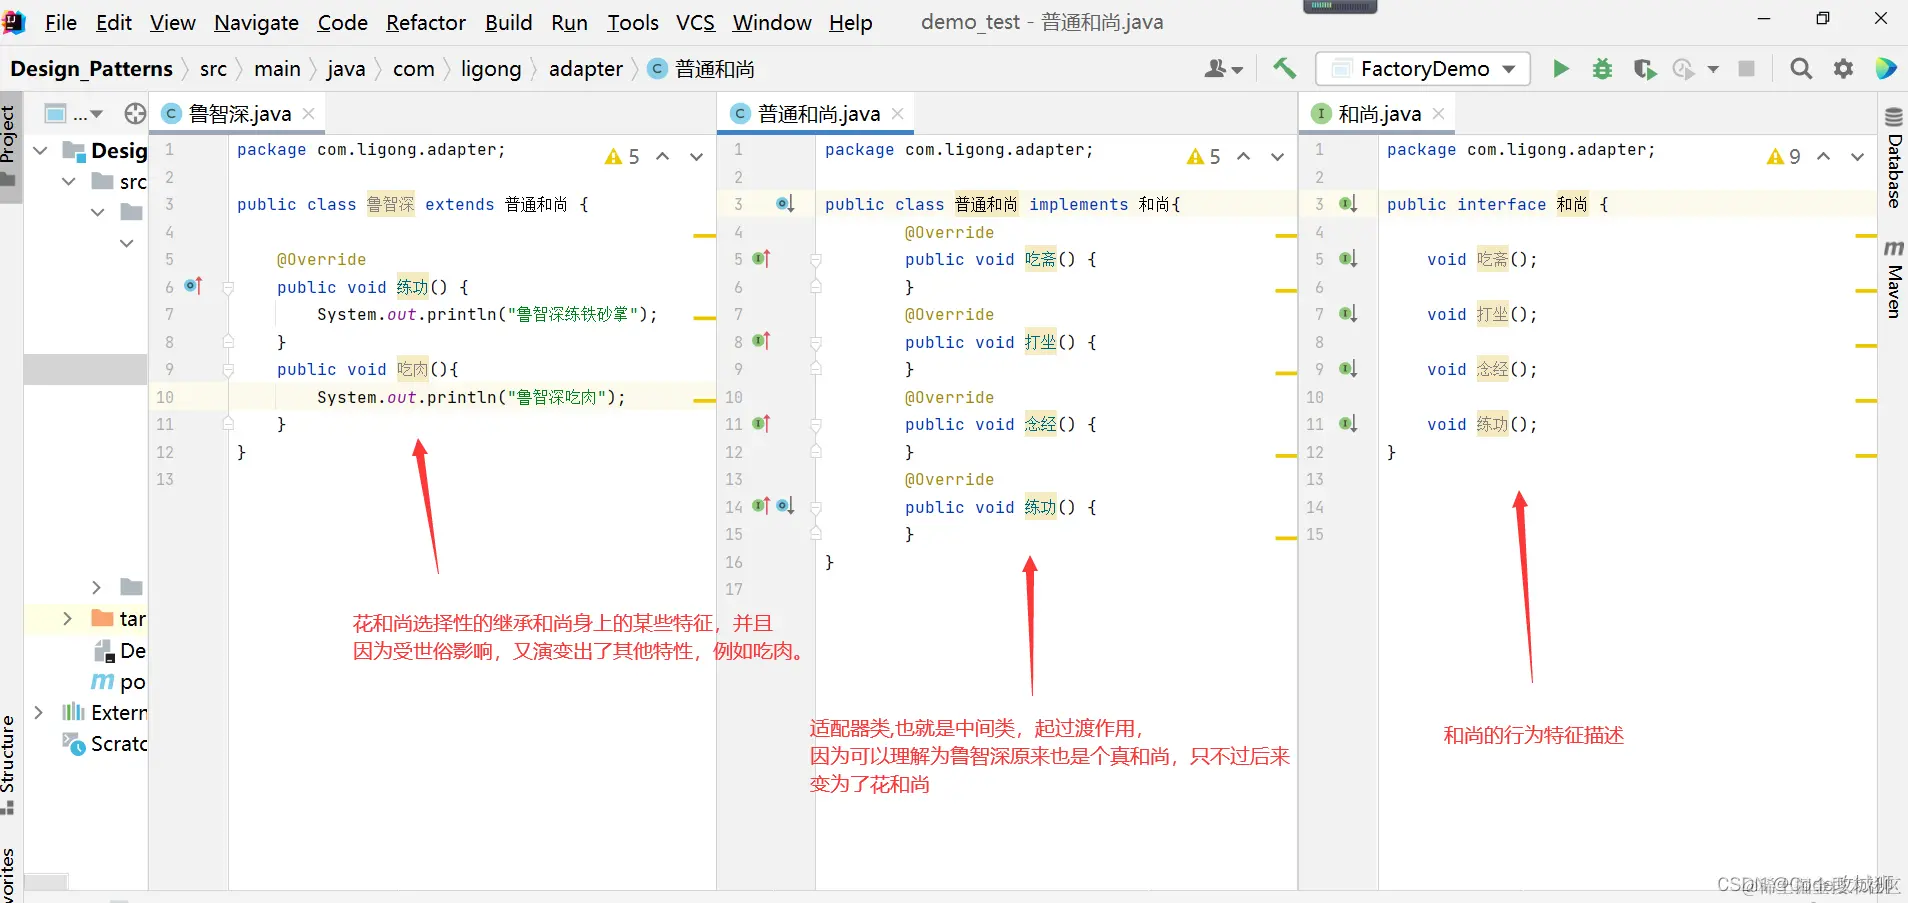Click override gutter icon beside 鲁智深 练功 method
1908x903 pixels.
coord(193,286)
